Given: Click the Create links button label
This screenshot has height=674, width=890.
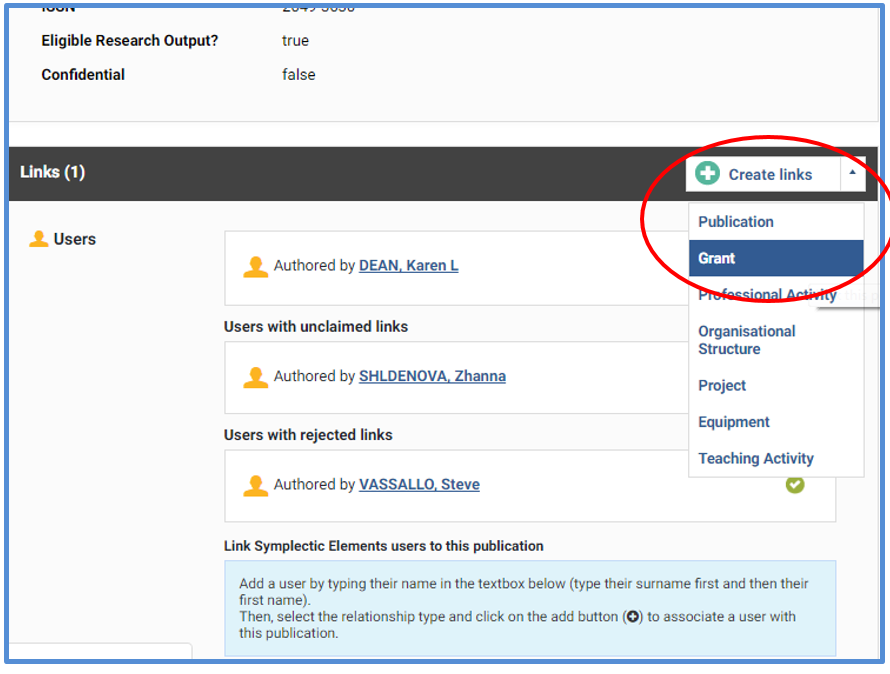Looking at the screenshot, I should coord(770,174).
